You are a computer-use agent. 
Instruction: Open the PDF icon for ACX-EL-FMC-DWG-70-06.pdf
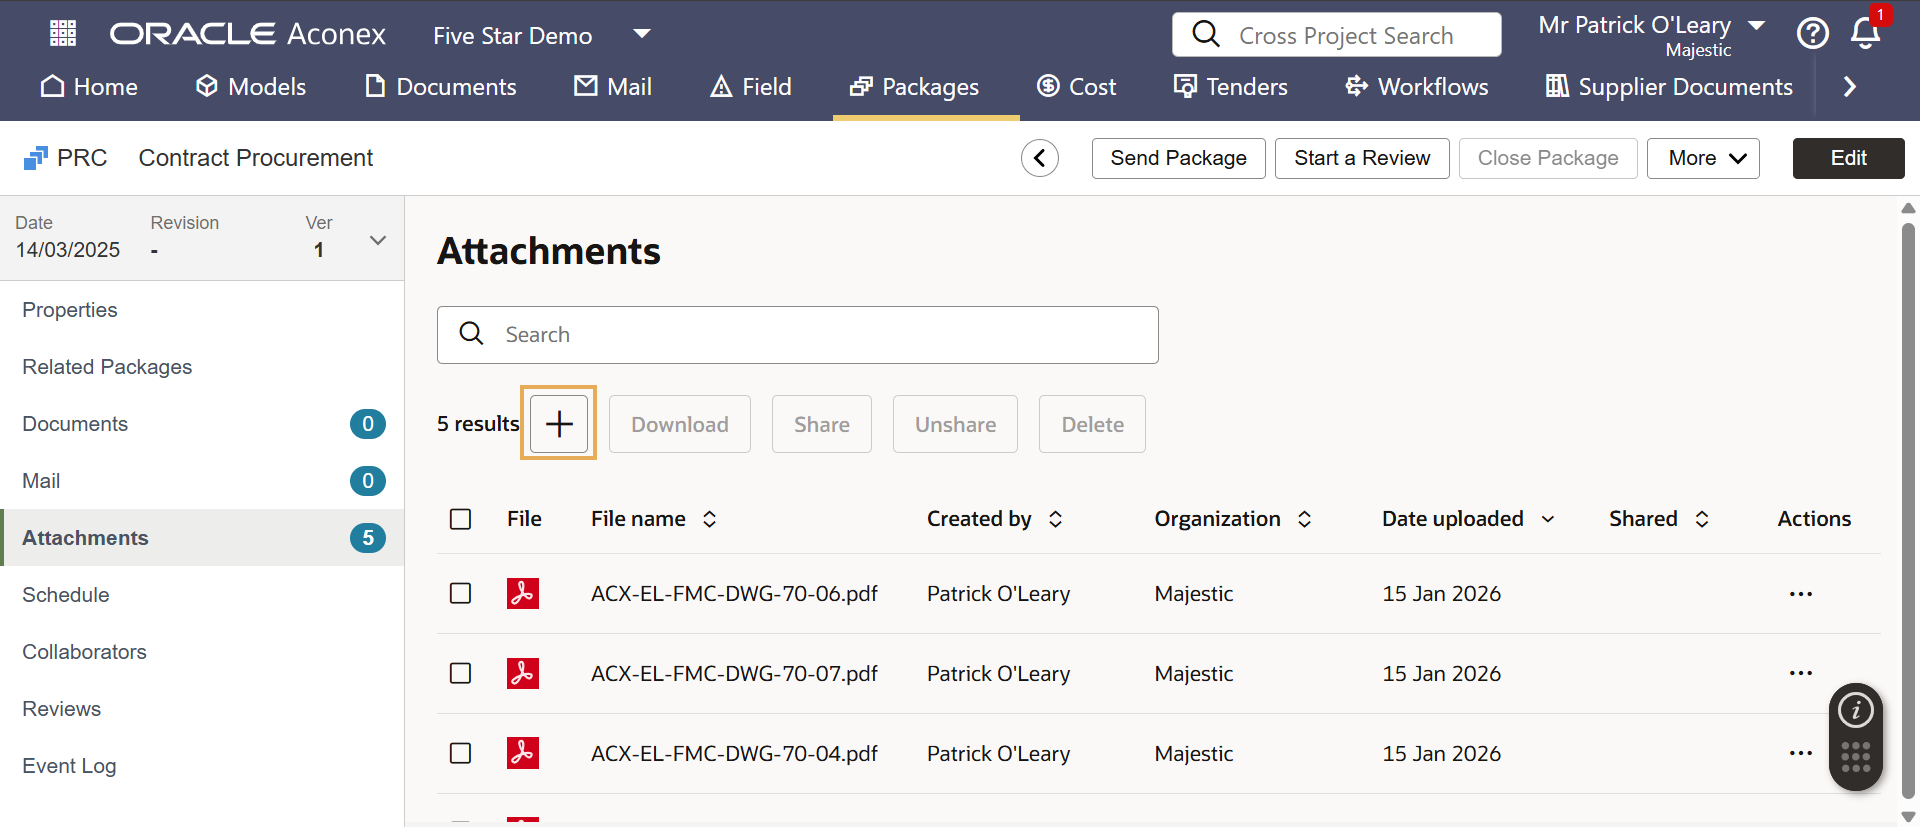point(522,594)
